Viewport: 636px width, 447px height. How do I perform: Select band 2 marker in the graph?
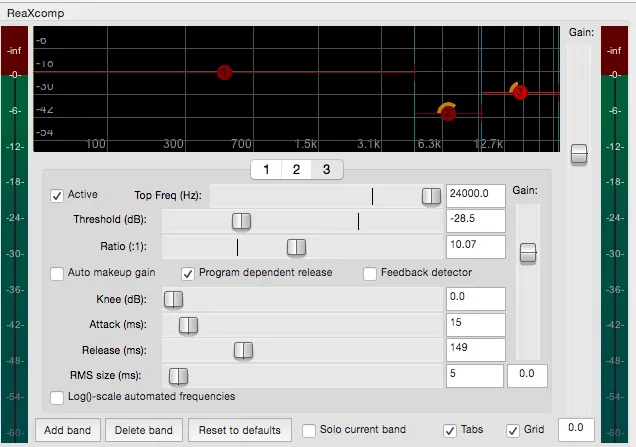pos(448,113)
